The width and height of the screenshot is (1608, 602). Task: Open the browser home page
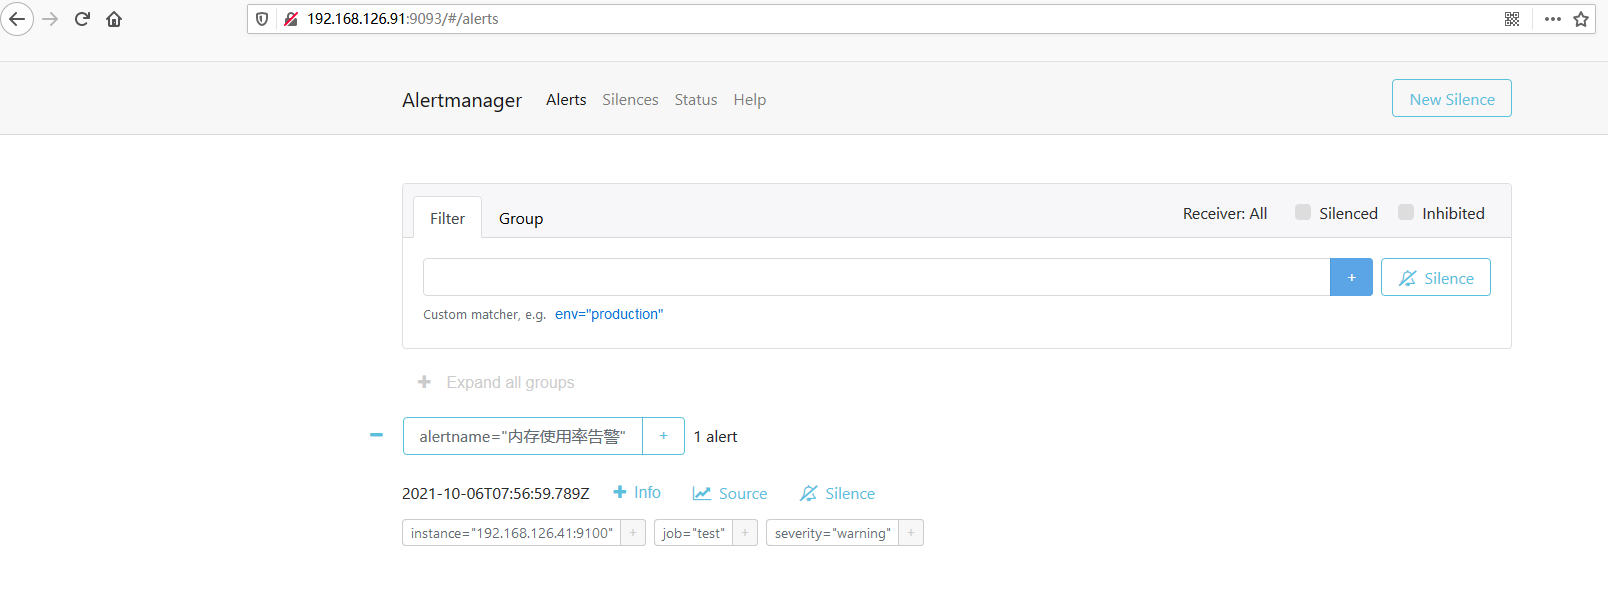pos(114,19)
